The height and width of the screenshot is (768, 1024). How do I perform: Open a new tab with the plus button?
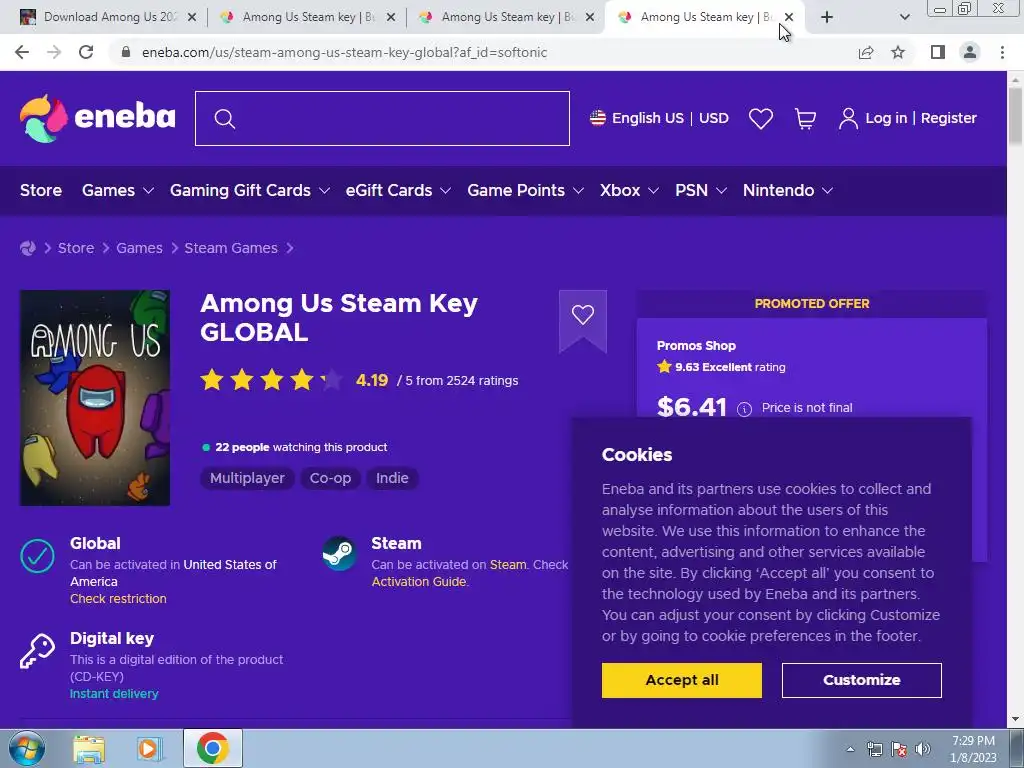click(x=827, y=17)
